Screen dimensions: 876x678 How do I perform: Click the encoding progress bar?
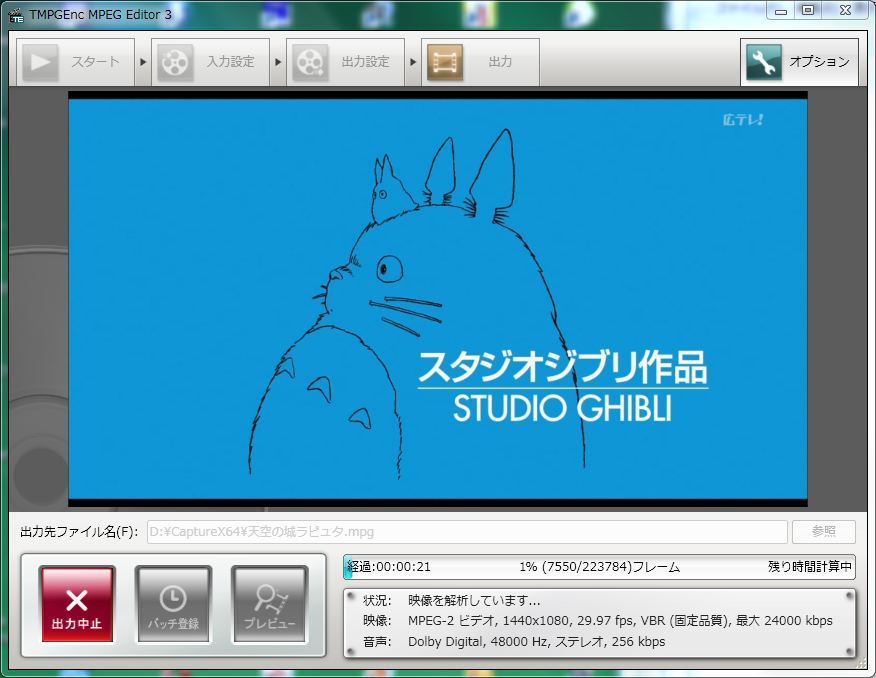599,567
